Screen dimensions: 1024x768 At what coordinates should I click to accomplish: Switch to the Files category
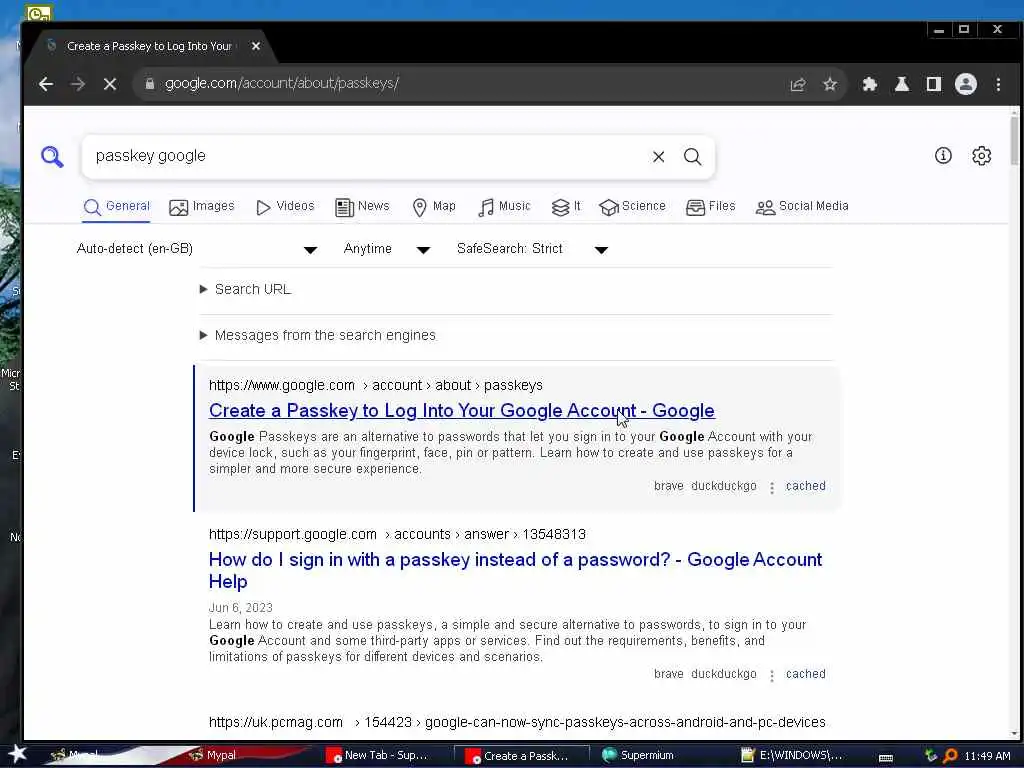click(x=711, y=206)
